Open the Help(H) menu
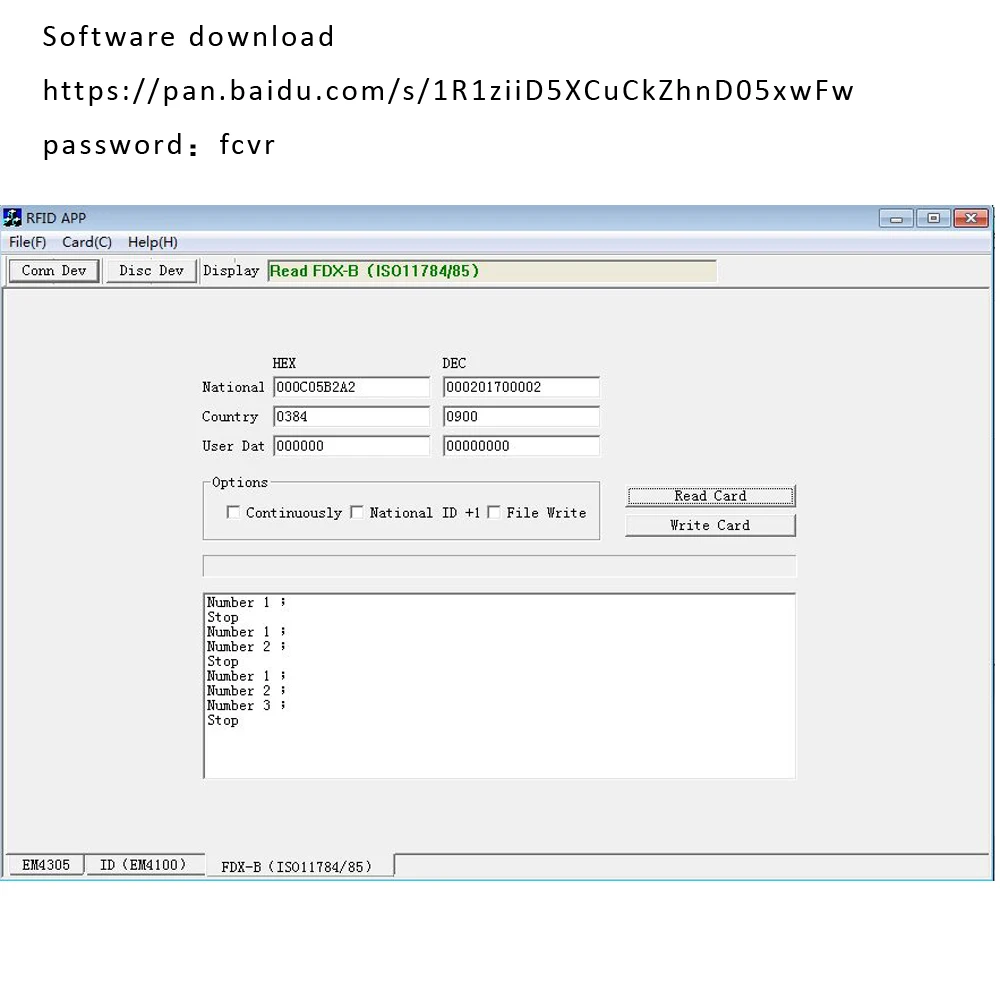This screenshot has width=1000, height=1000. [152, 242]
